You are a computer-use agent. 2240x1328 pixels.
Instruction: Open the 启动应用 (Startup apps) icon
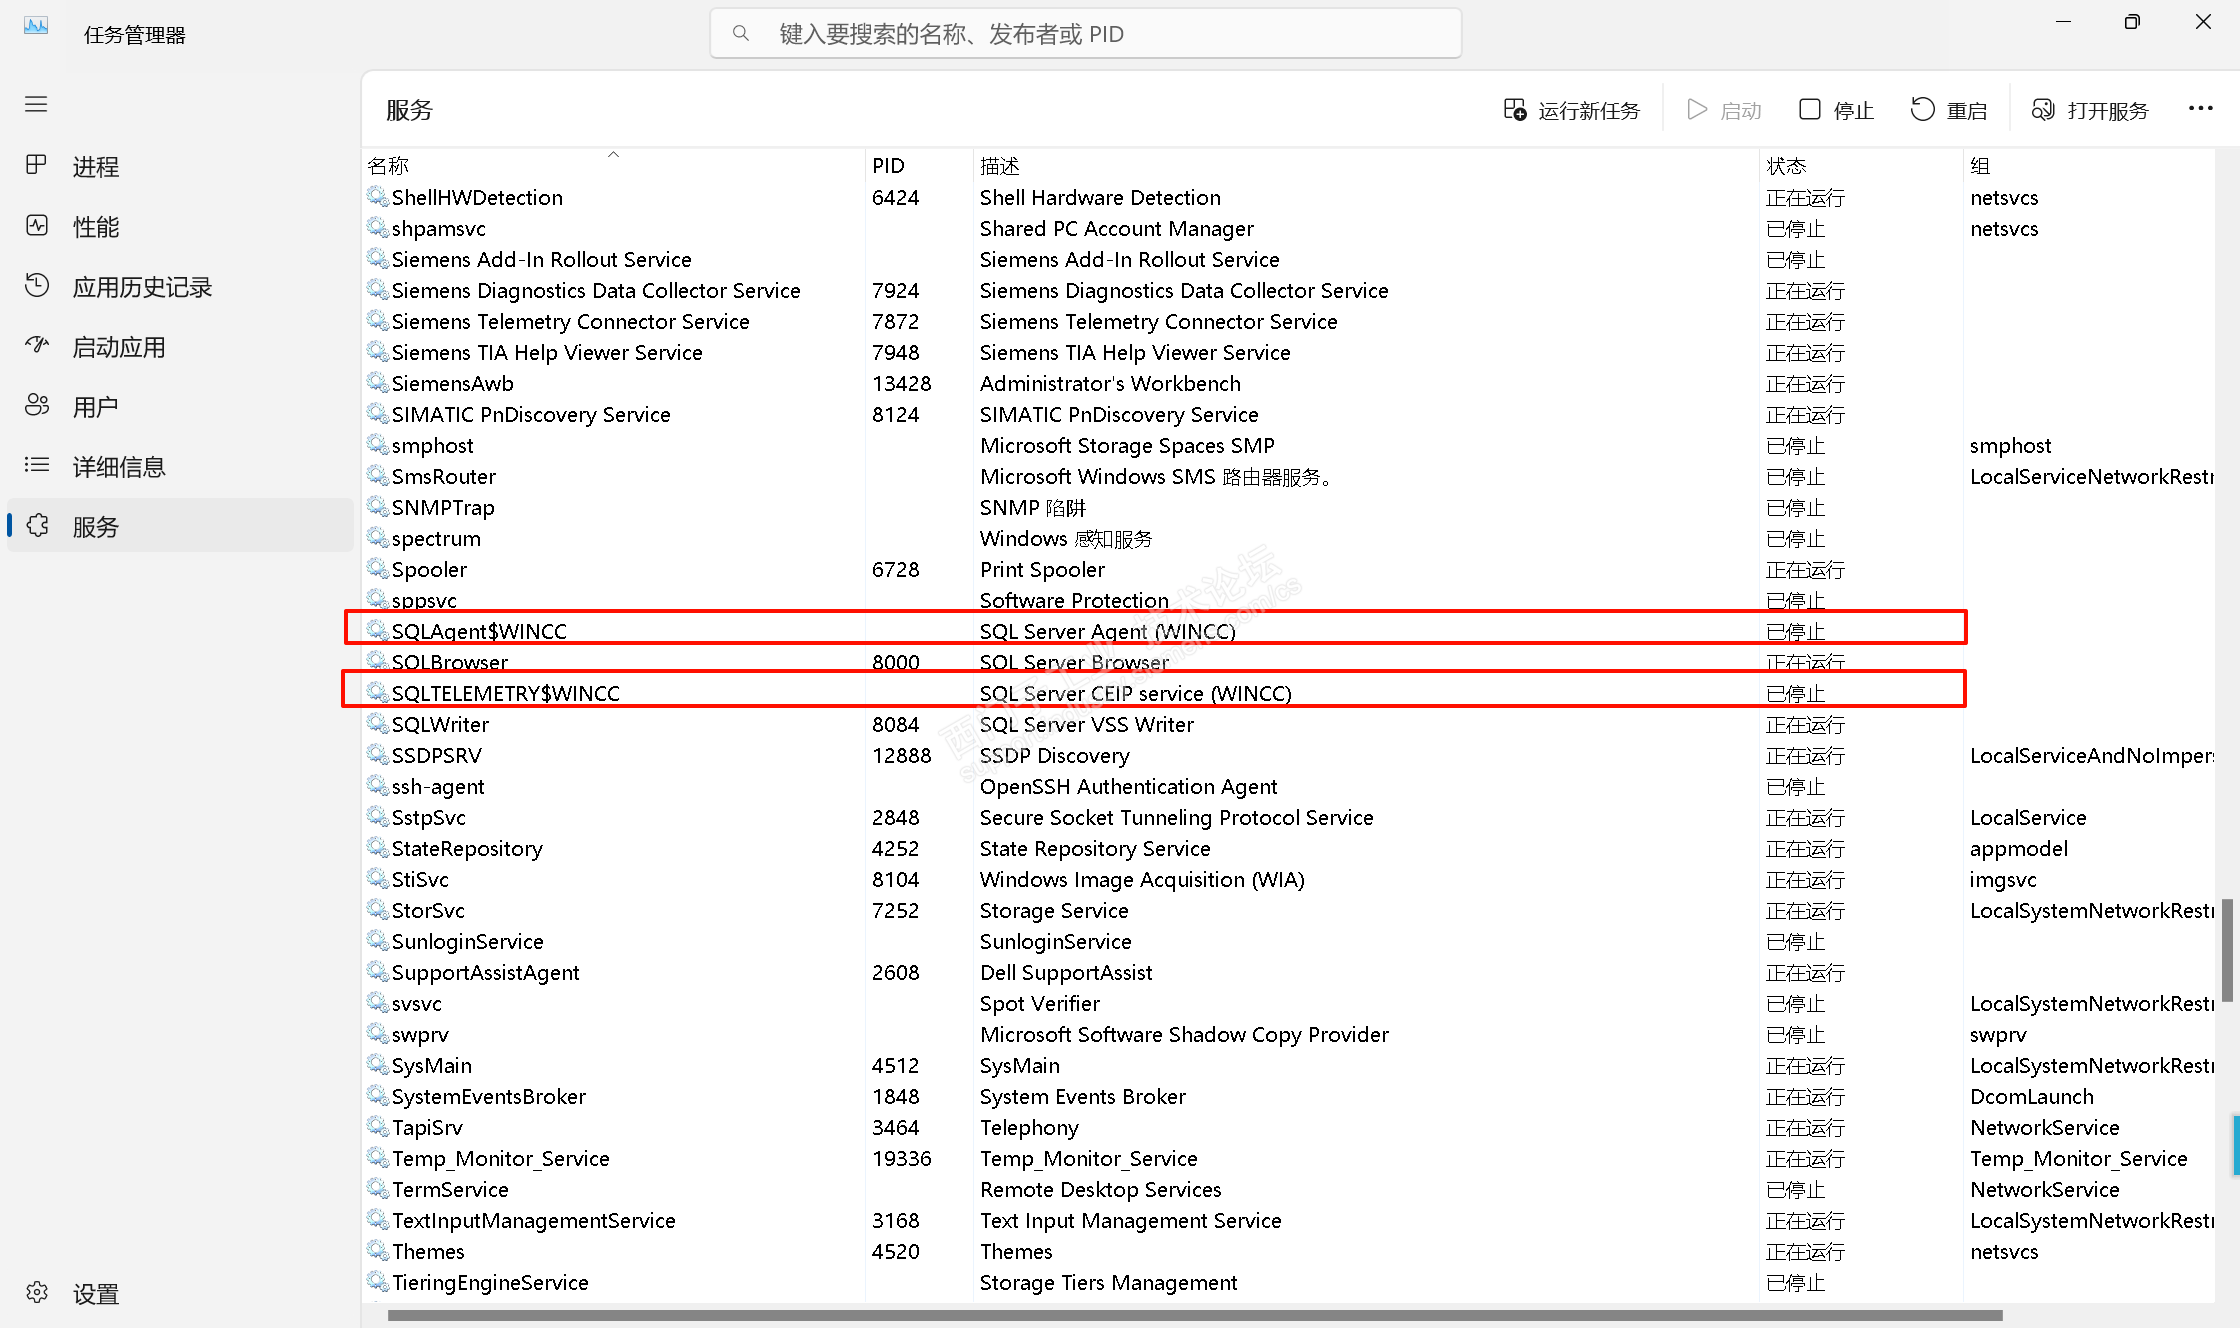[x=37, y=346]
